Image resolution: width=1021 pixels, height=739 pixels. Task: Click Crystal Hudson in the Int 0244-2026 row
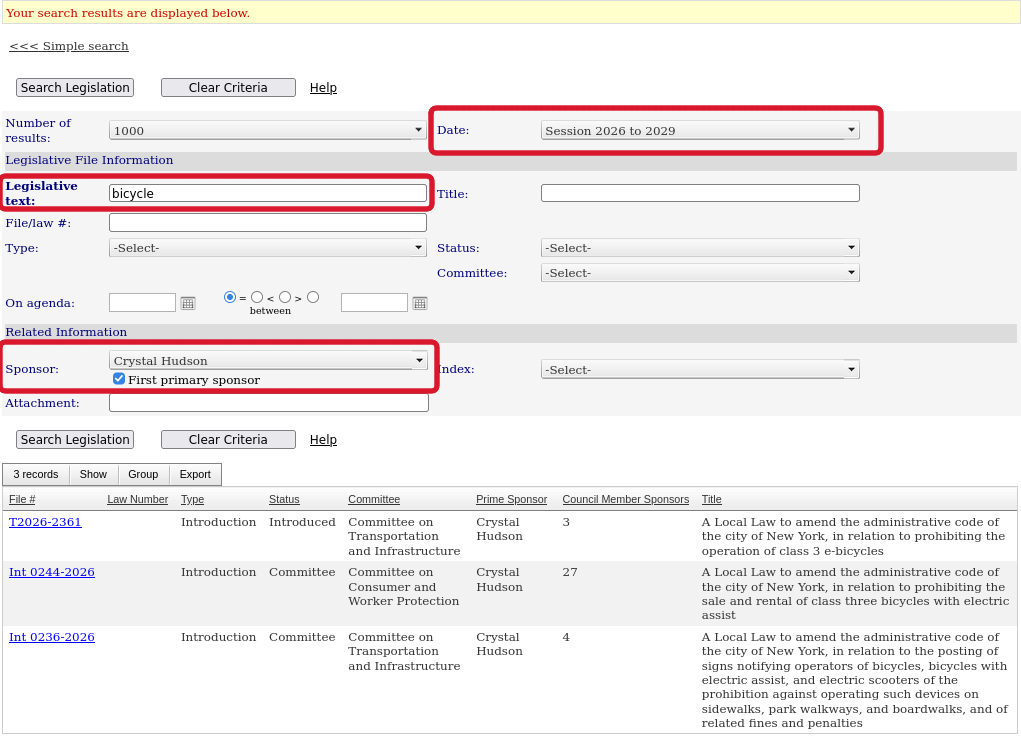point(499,579)
